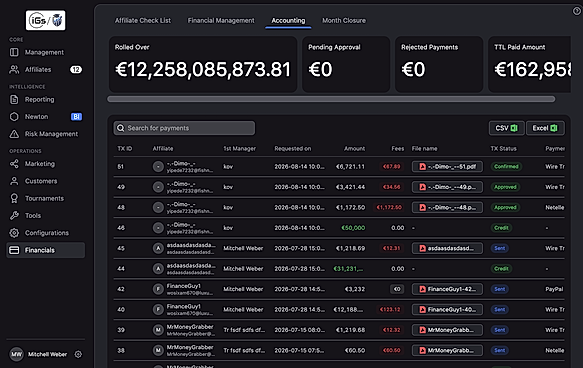Click the avatar in transaction 51 row
583x368 pixels.
158,167
